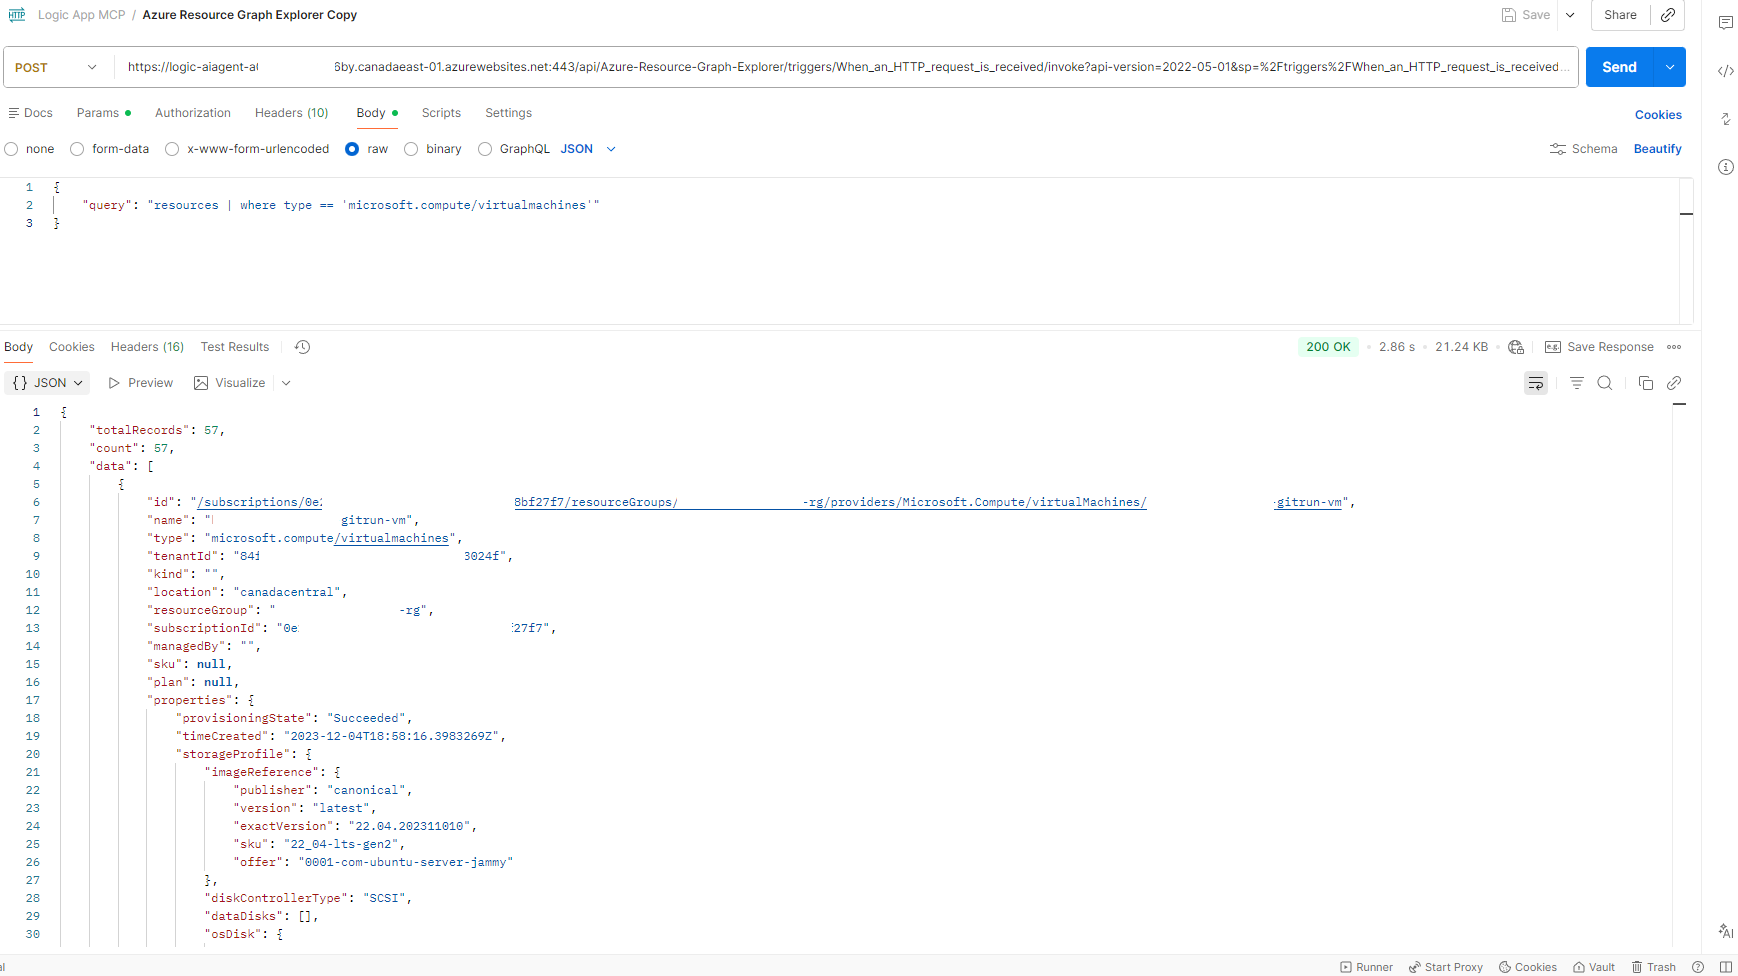Open search in response body

coord(1604,383)
